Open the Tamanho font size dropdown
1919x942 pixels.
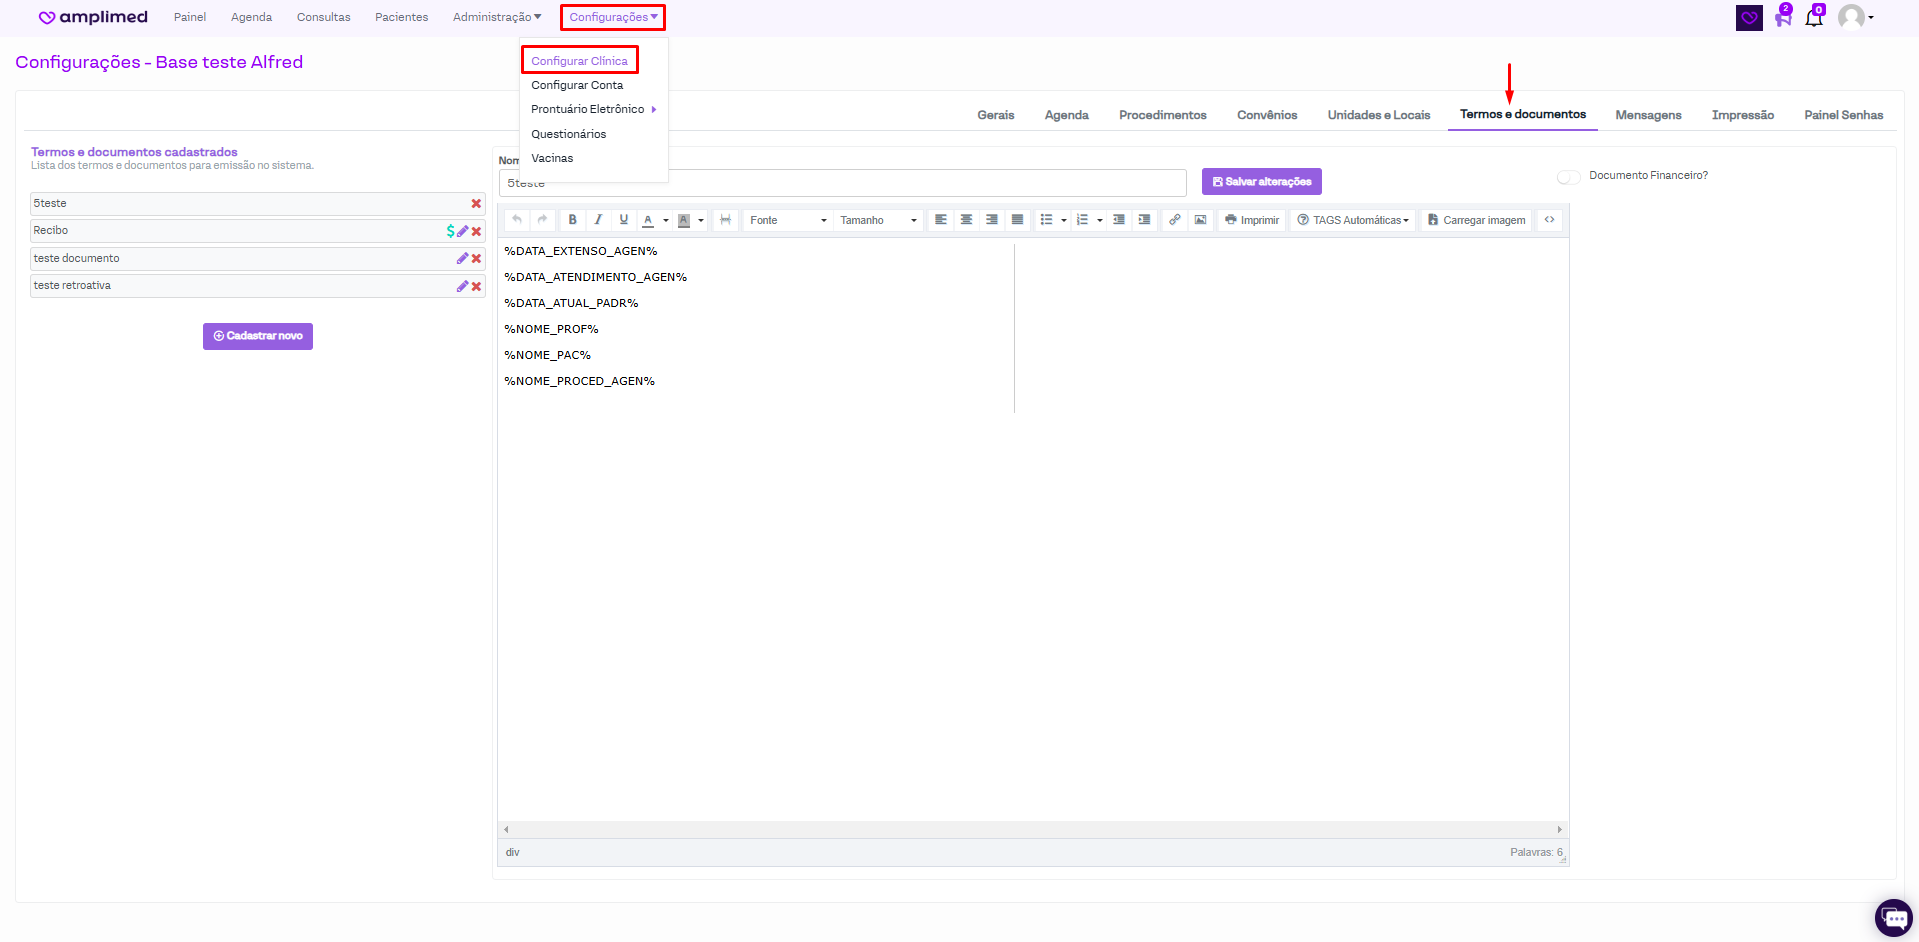(x=878, y=220)
